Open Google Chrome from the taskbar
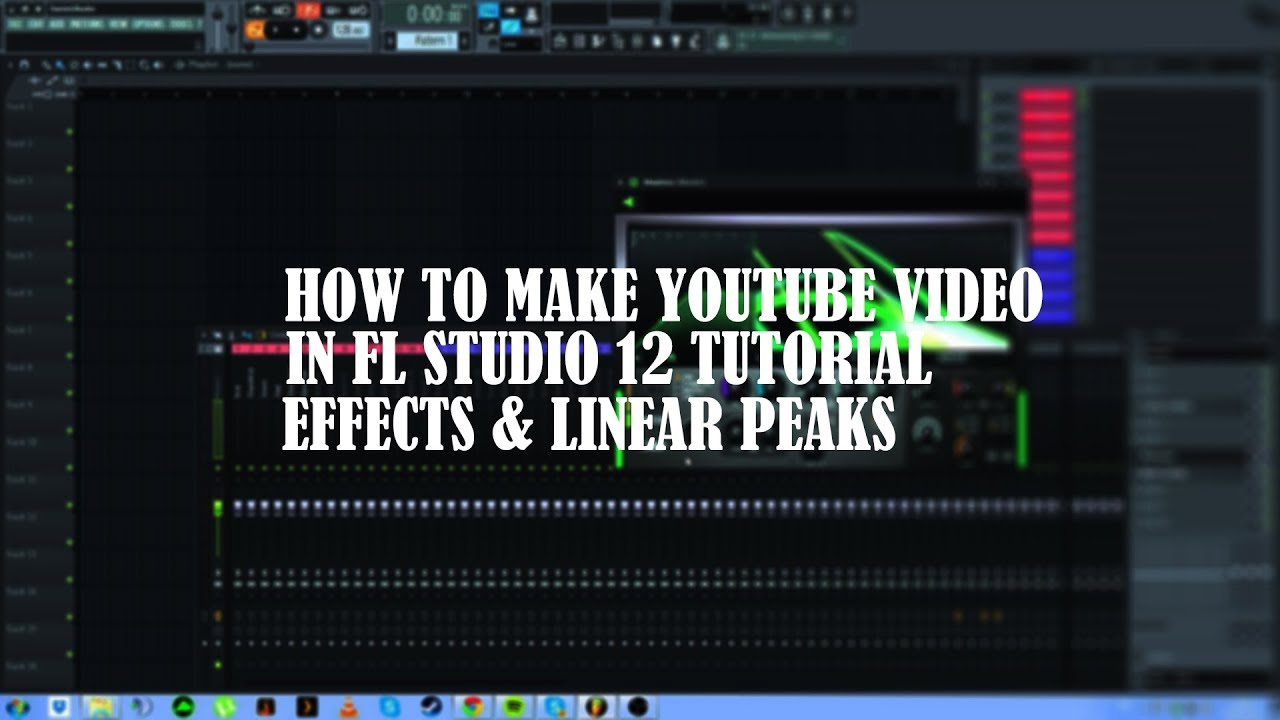1280x720 pixels. click(x=471, y=707)
